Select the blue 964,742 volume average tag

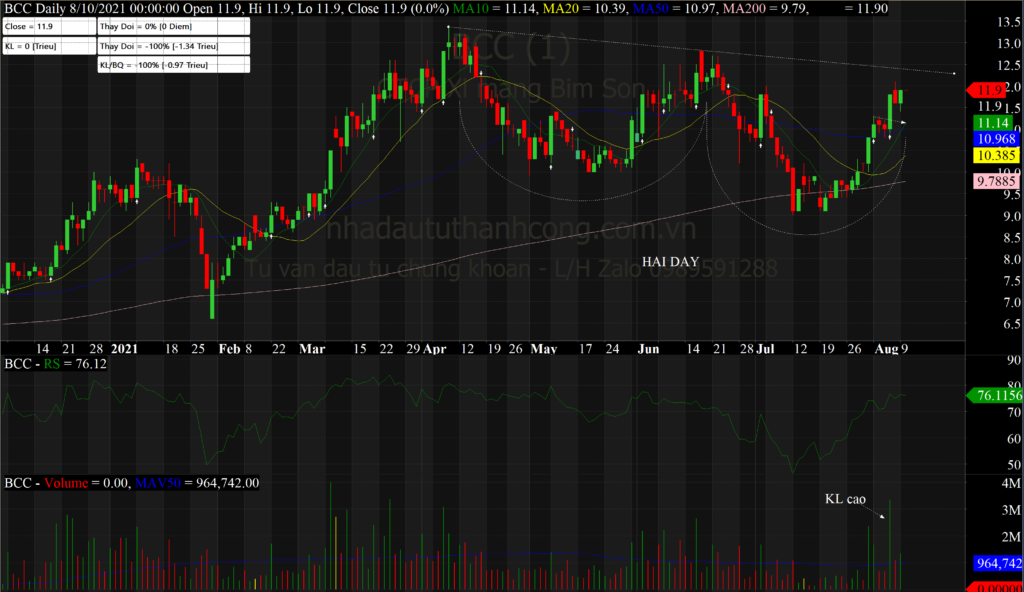996,563
